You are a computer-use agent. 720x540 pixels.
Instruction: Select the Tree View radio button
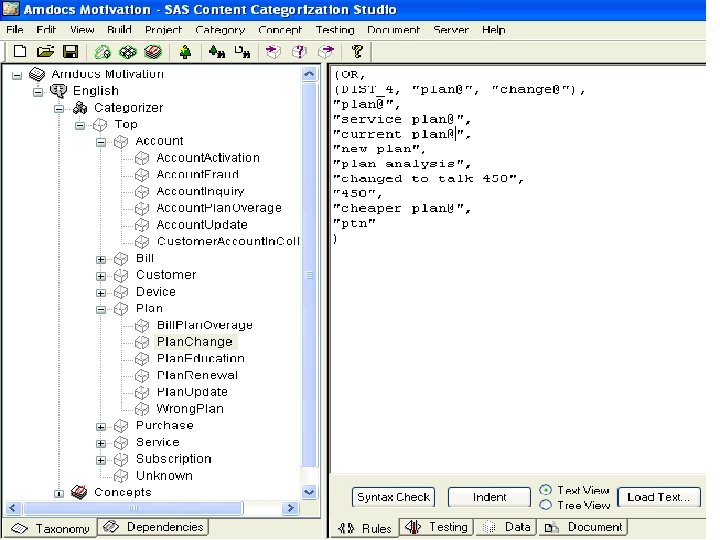point(546,505)
